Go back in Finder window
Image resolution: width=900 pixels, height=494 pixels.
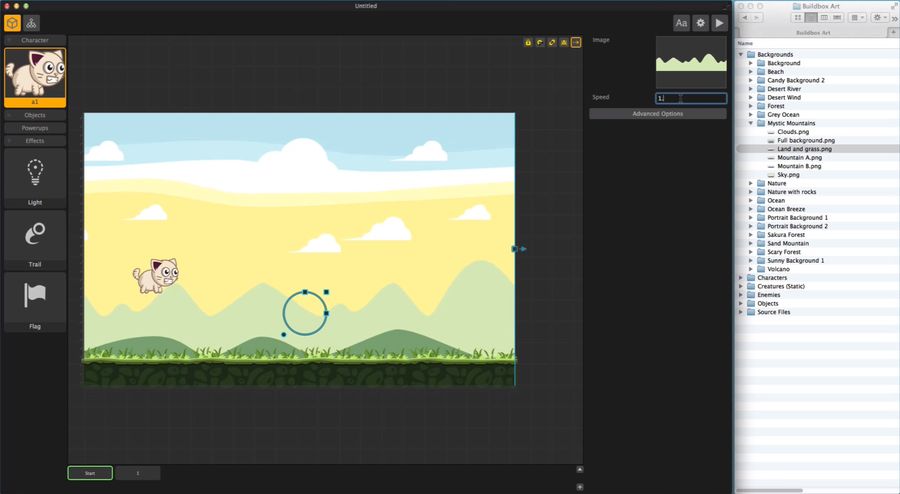click(745, 18)
